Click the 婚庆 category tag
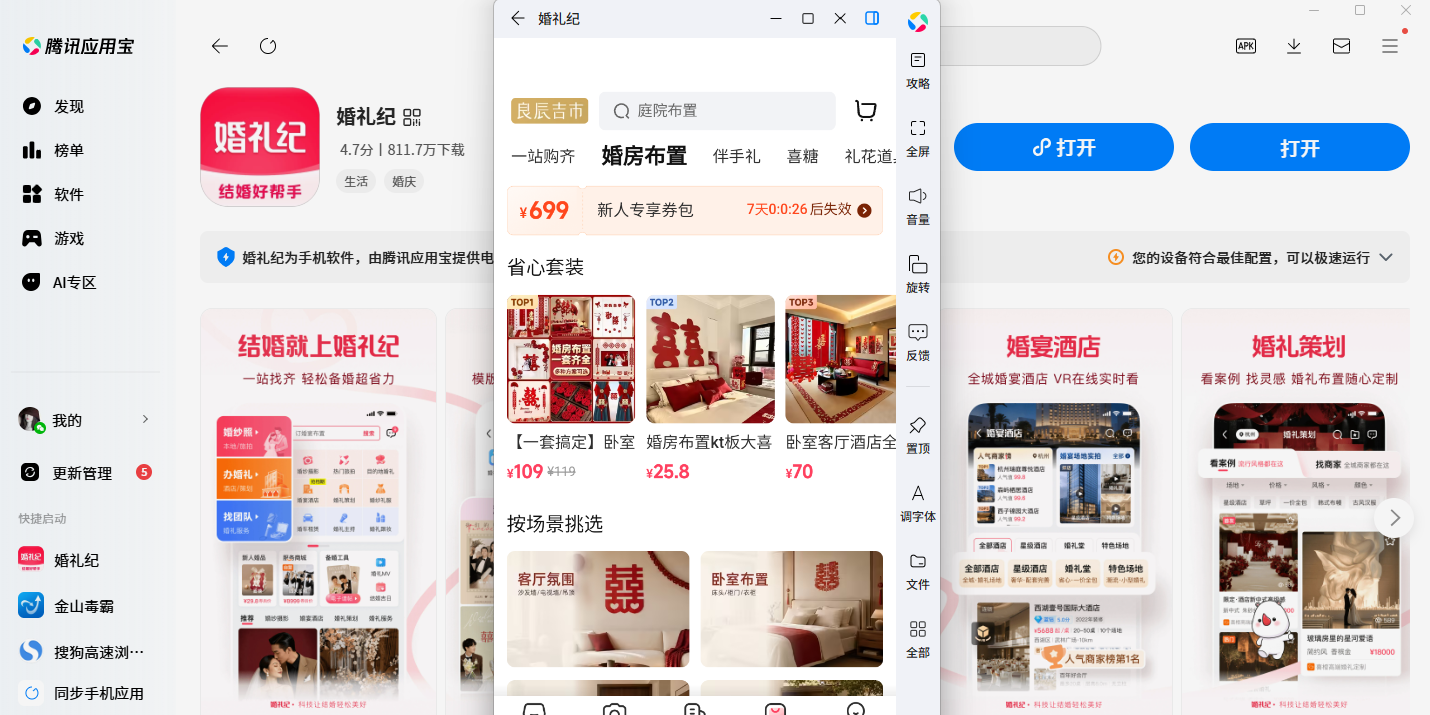This screenshot has height=715, width=1430. coord(404,181)
